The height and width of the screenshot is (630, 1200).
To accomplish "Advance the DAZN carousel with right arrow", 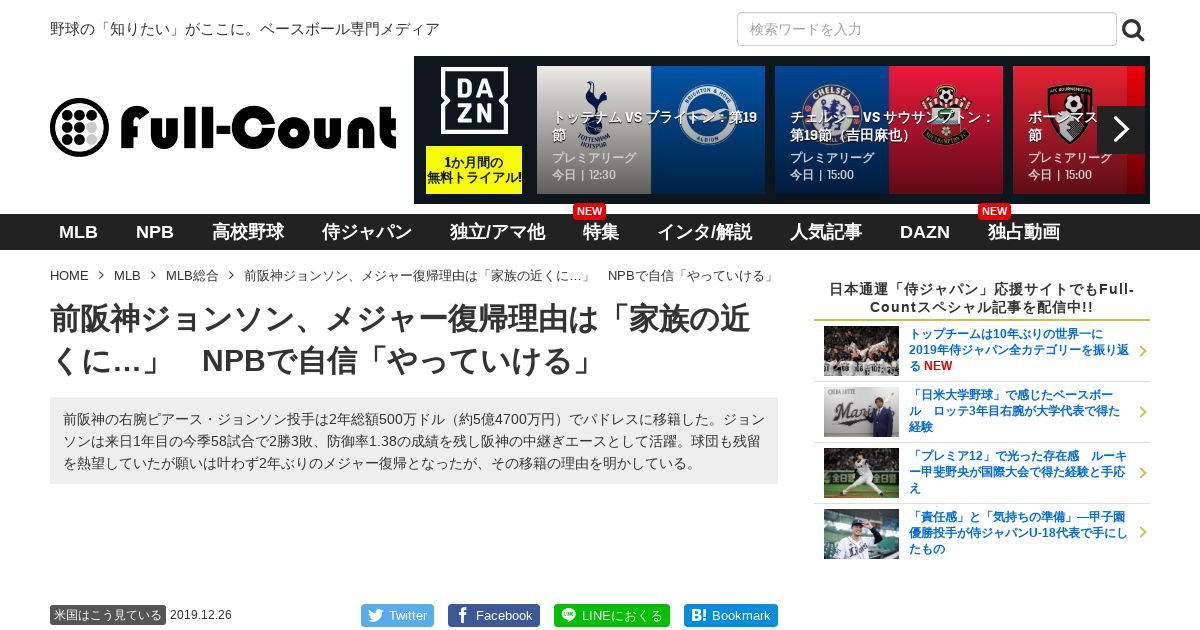I will pyautogui.click(x=1121, y=130).
